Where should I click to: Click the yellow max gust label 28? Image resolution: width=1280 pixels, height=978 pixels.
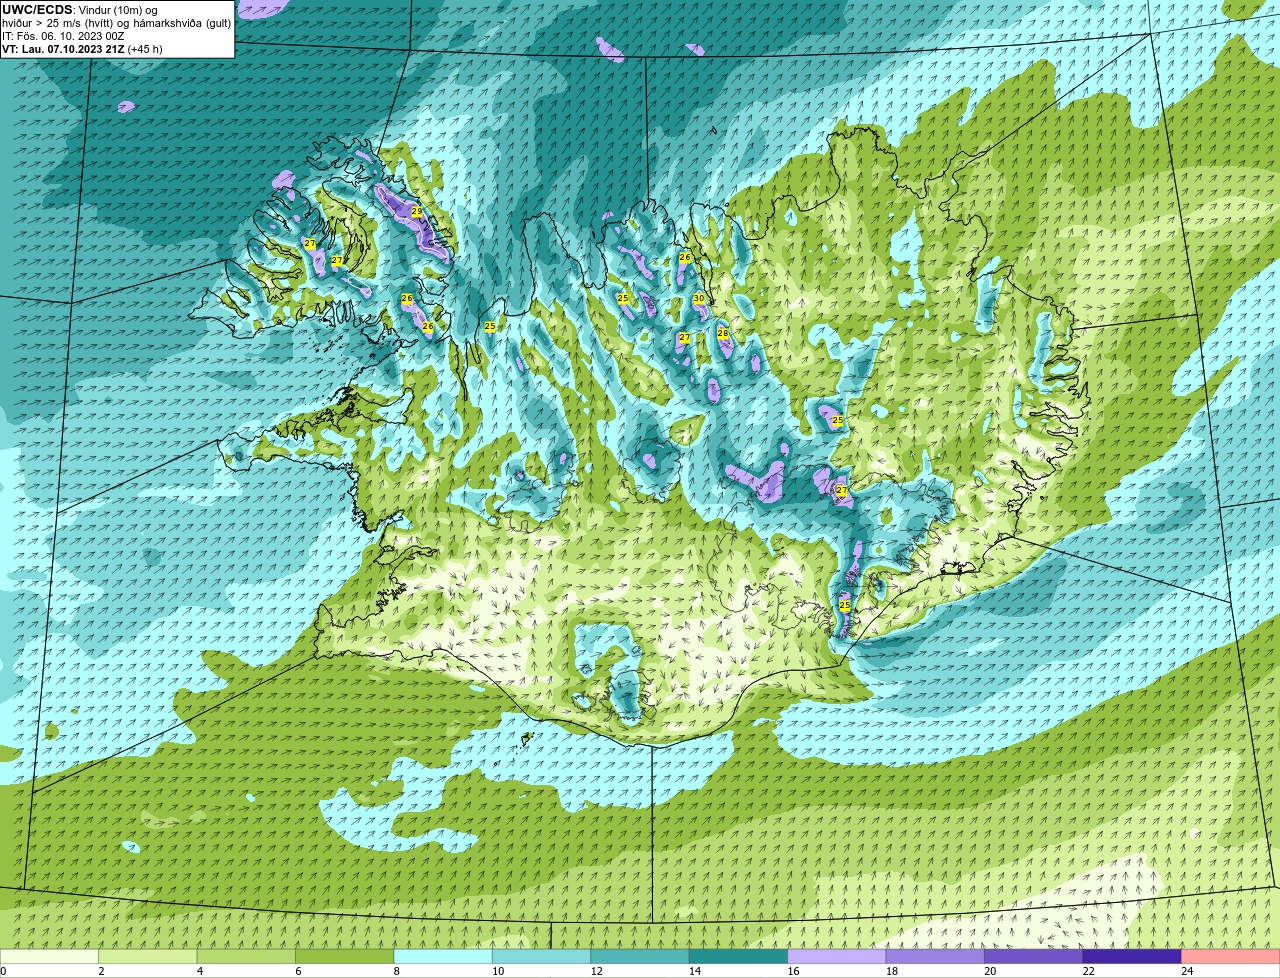(722, 333)
